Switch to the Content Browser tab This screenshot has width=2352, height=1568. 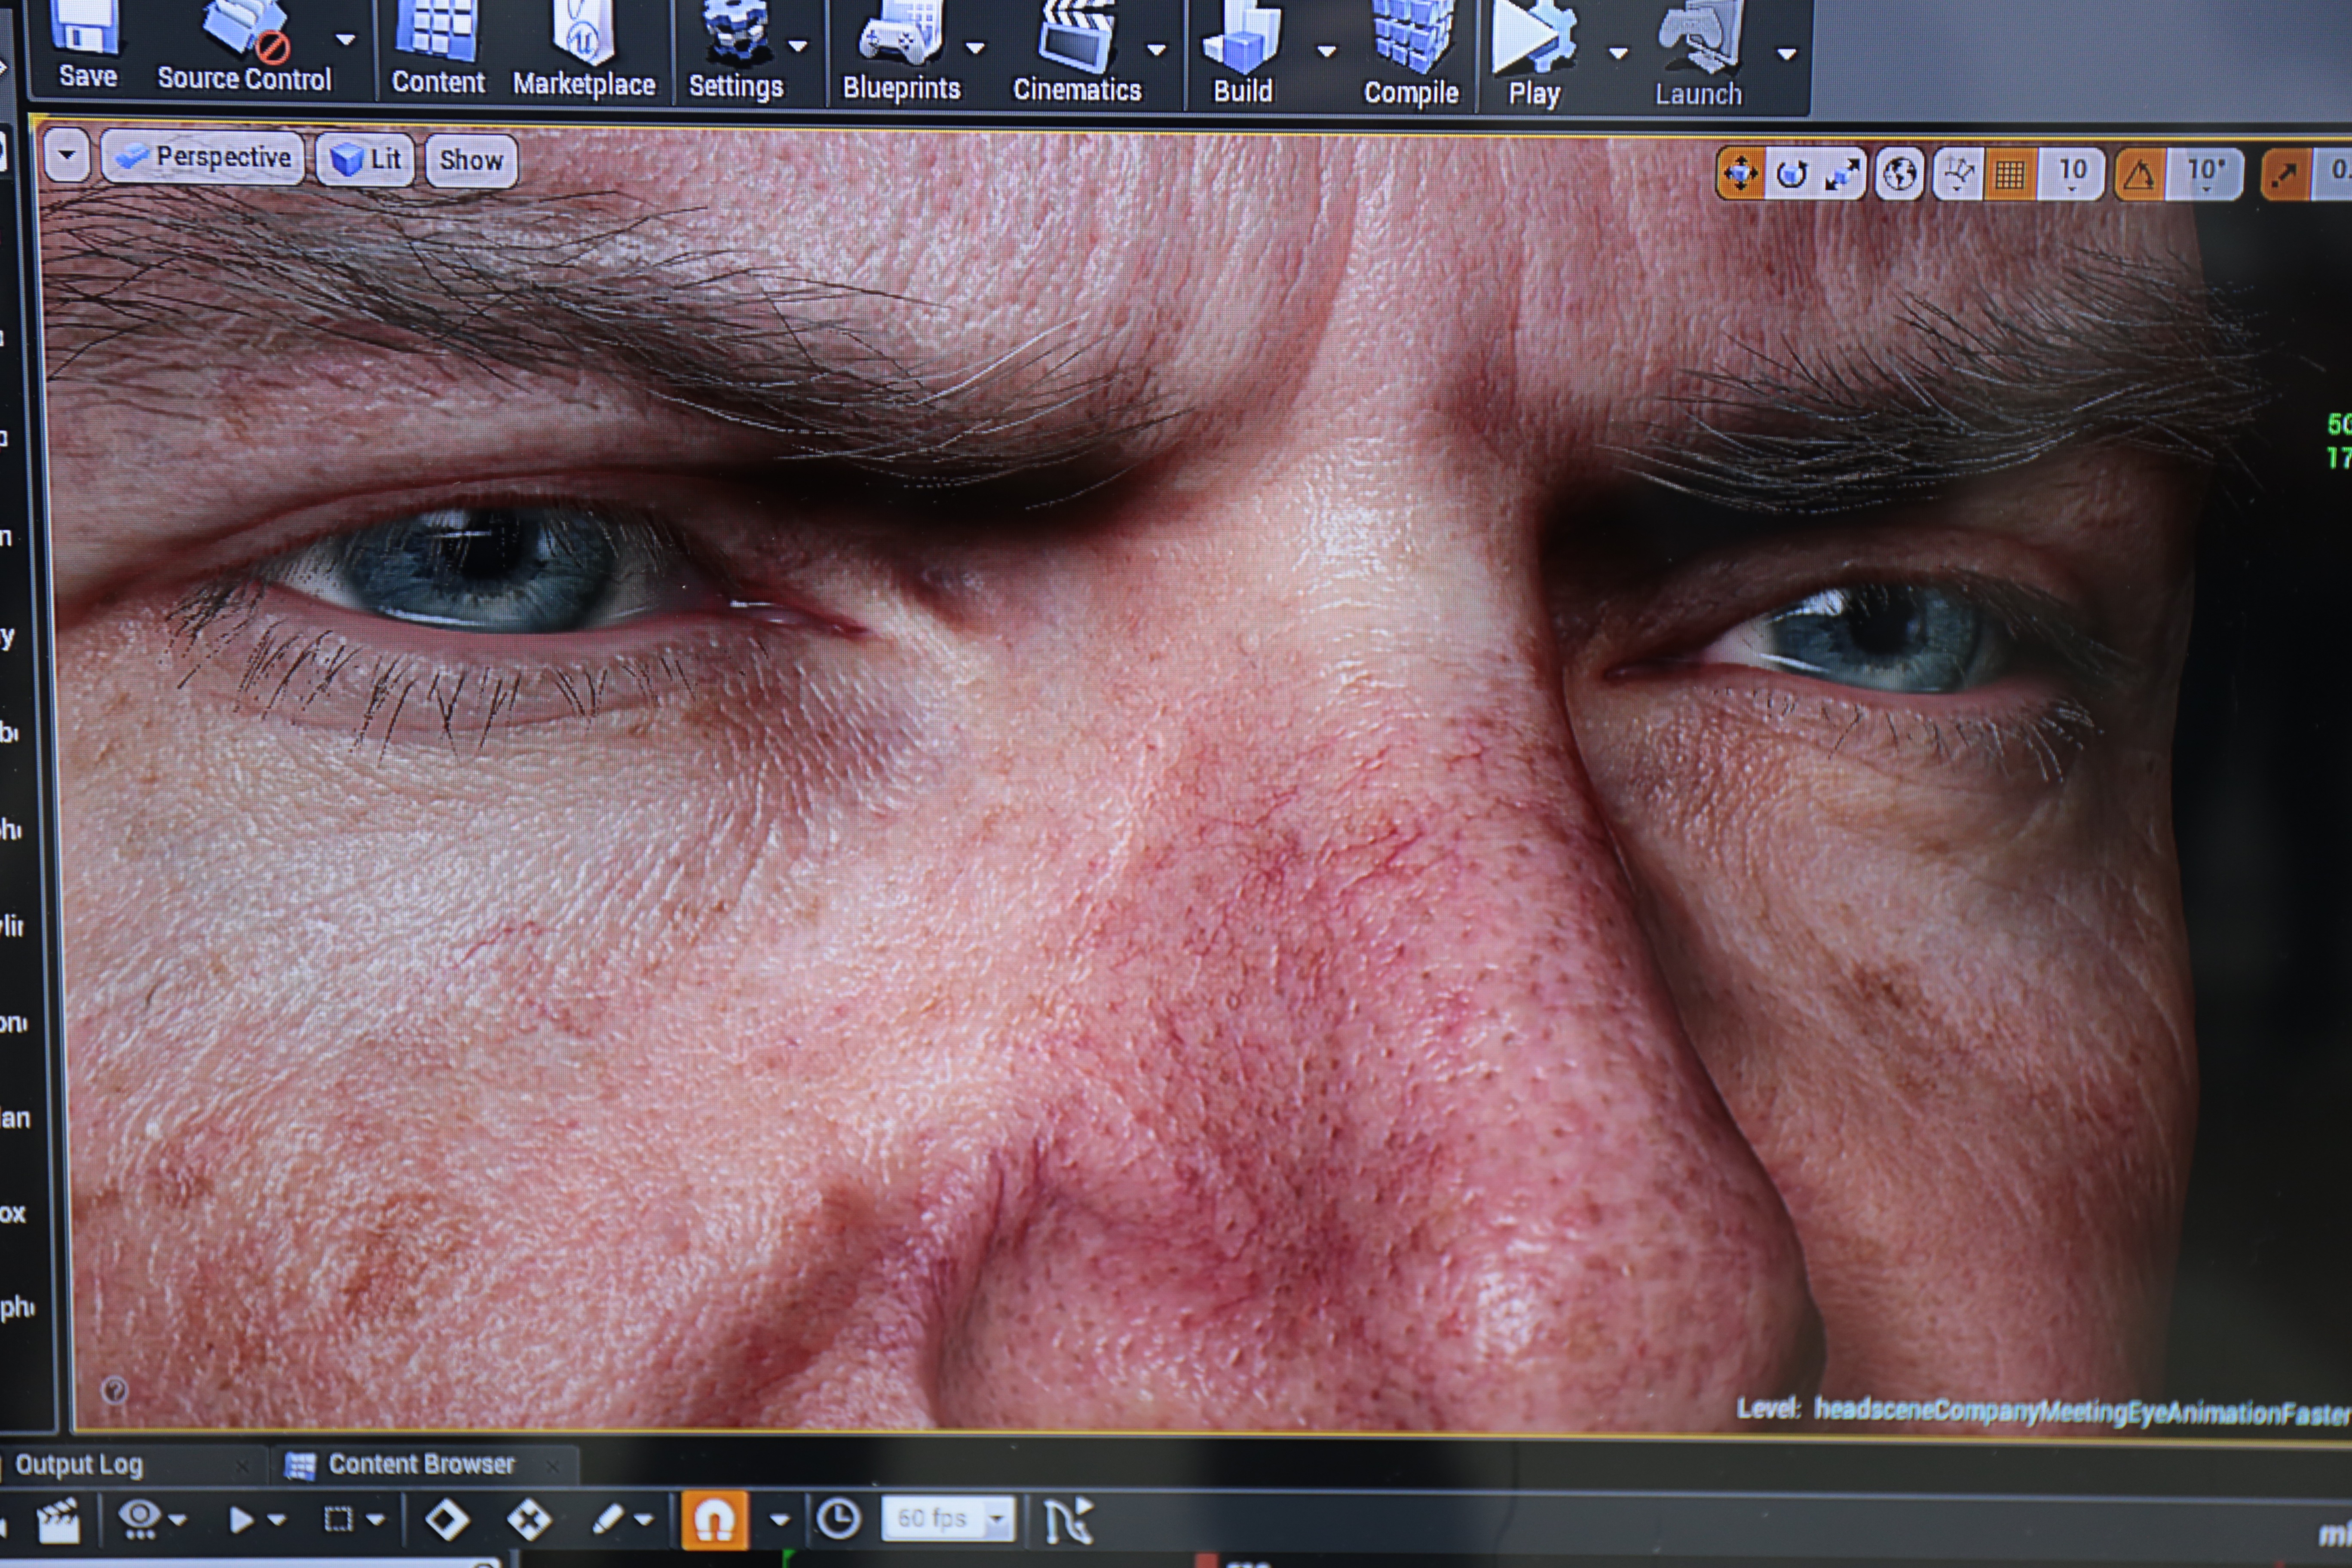[x=420, y=1464]
